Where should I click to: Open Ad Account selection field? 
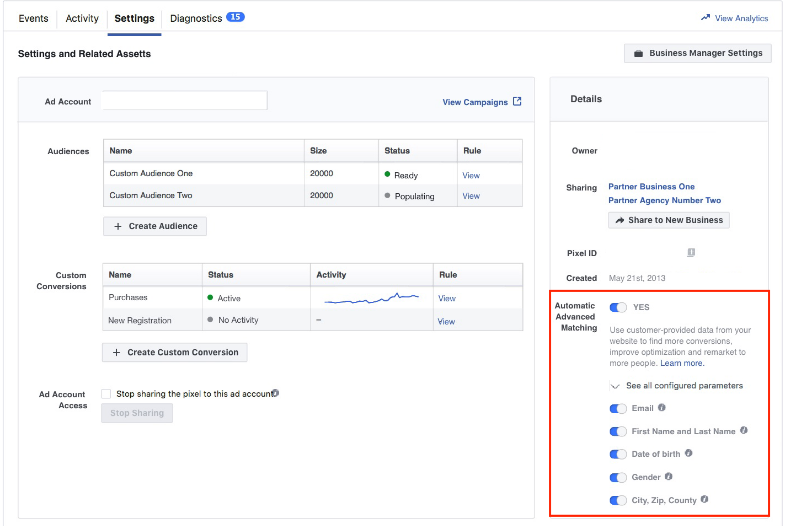coord(184,100)
